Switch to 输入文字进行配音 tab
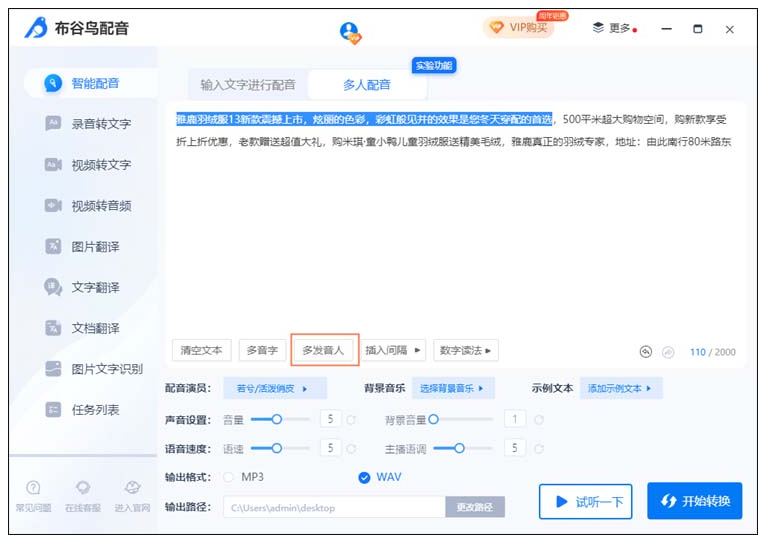The height and width of the screenshot is (543, 766). (247, 86)
